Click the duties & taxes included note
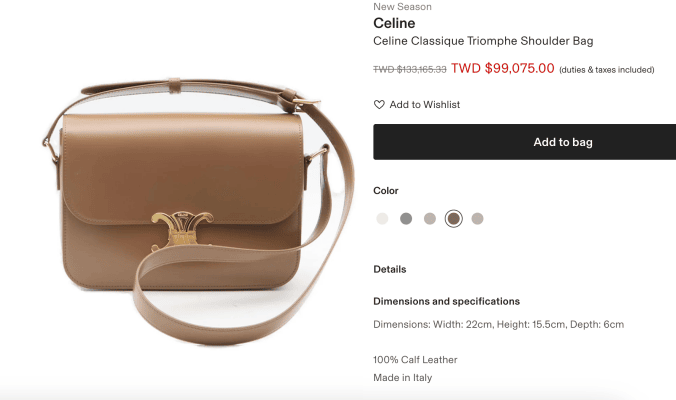The width and height of the screenshot is (676, 400). click(x=607, y=70)
